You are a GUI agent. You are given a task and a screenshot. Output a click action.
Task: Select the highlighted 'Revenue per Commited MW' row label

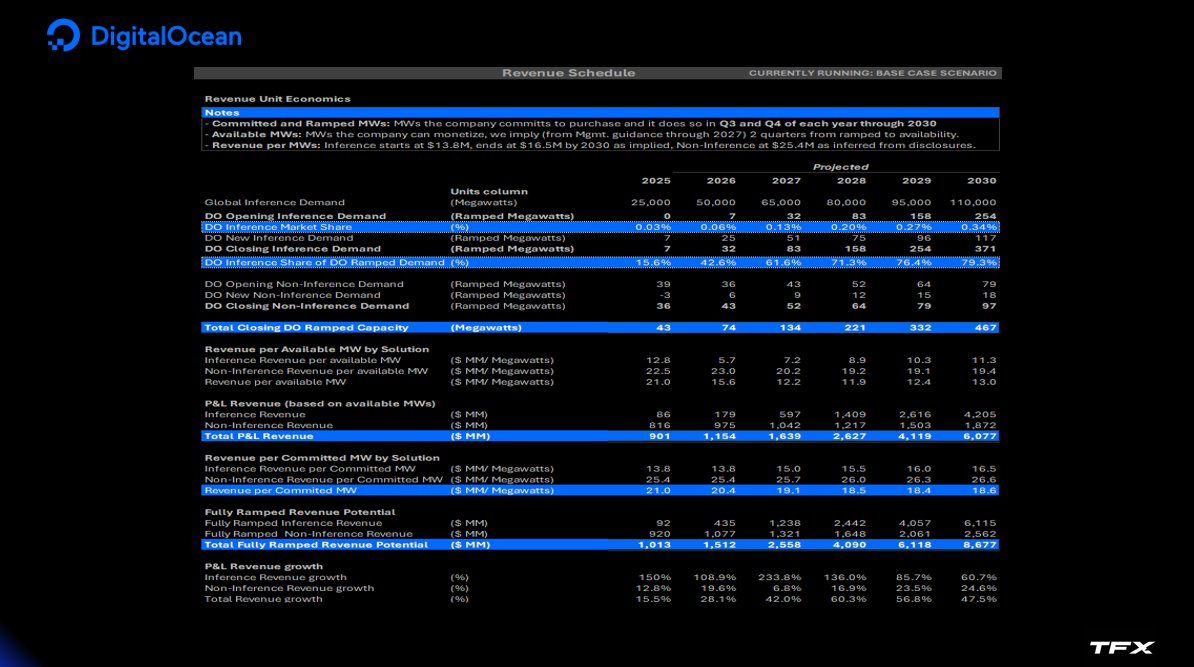click(x=280, y=490)
